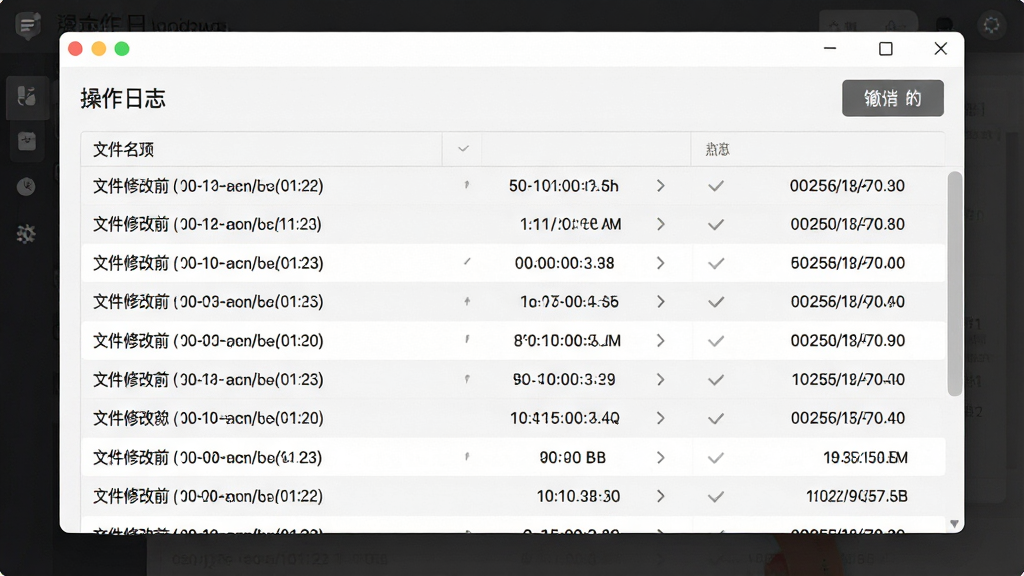The height and width of the screenshot is (576, 1024).
Task: Toggle checkmark in 50256/18/-70.00 row
Action: point(716,263)
